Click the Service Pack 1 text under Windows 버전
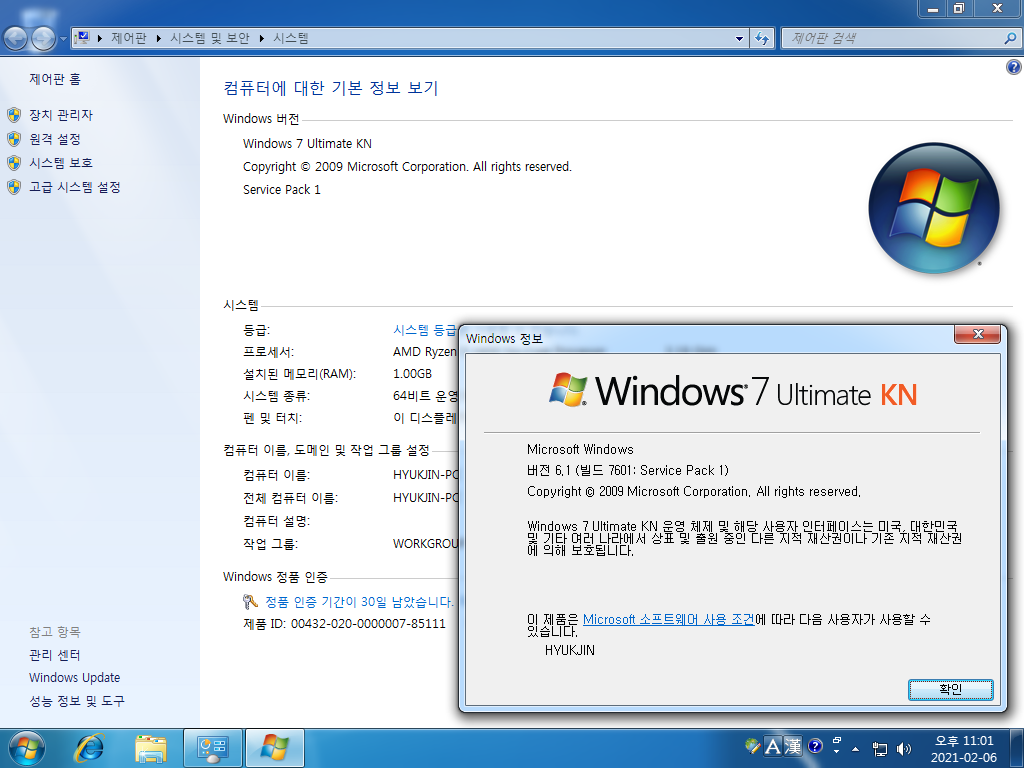Screen dimensions: 1024x768 click(281, 190)
